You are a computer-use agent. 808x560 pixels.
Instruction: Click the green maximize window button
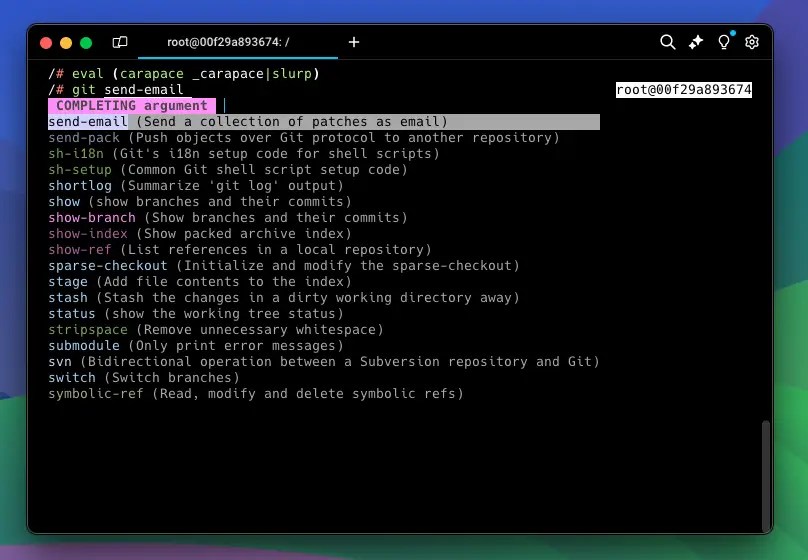click(86, 43)
